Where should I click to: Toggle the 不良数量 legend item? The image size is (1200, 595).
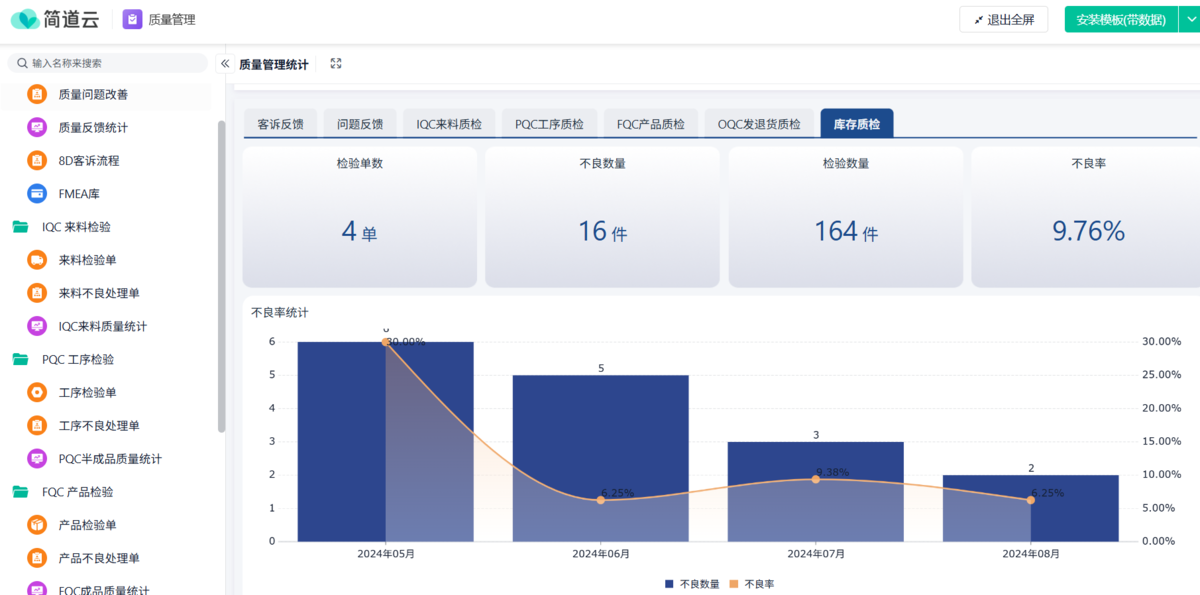[692, 584]
